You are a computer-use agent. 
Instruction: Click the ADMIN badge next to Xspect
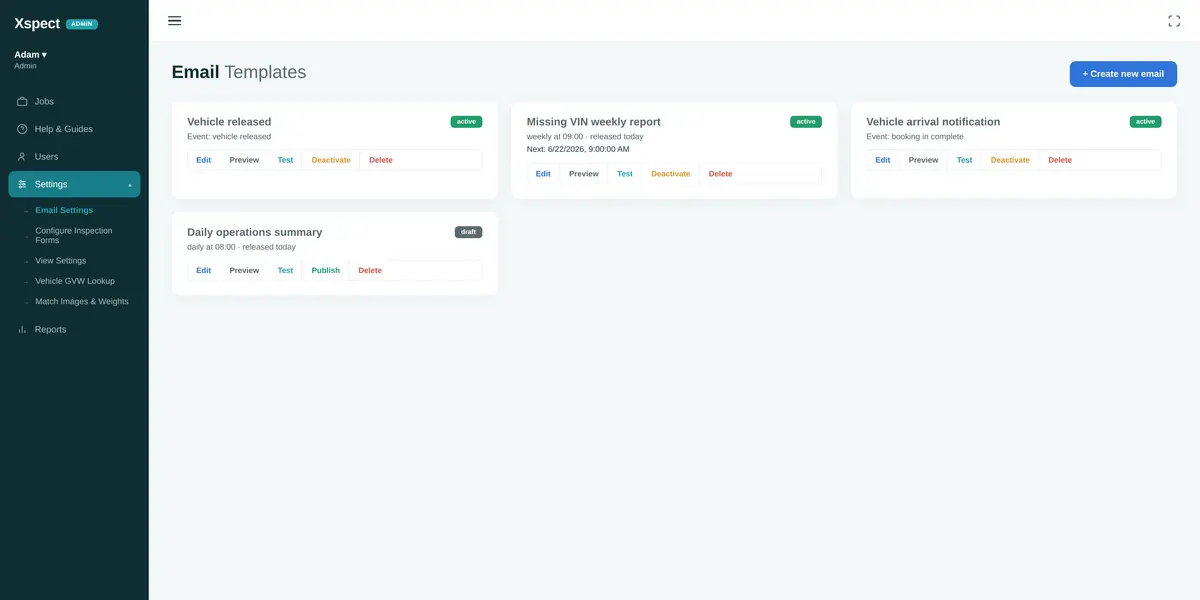[x=82, y=24]
